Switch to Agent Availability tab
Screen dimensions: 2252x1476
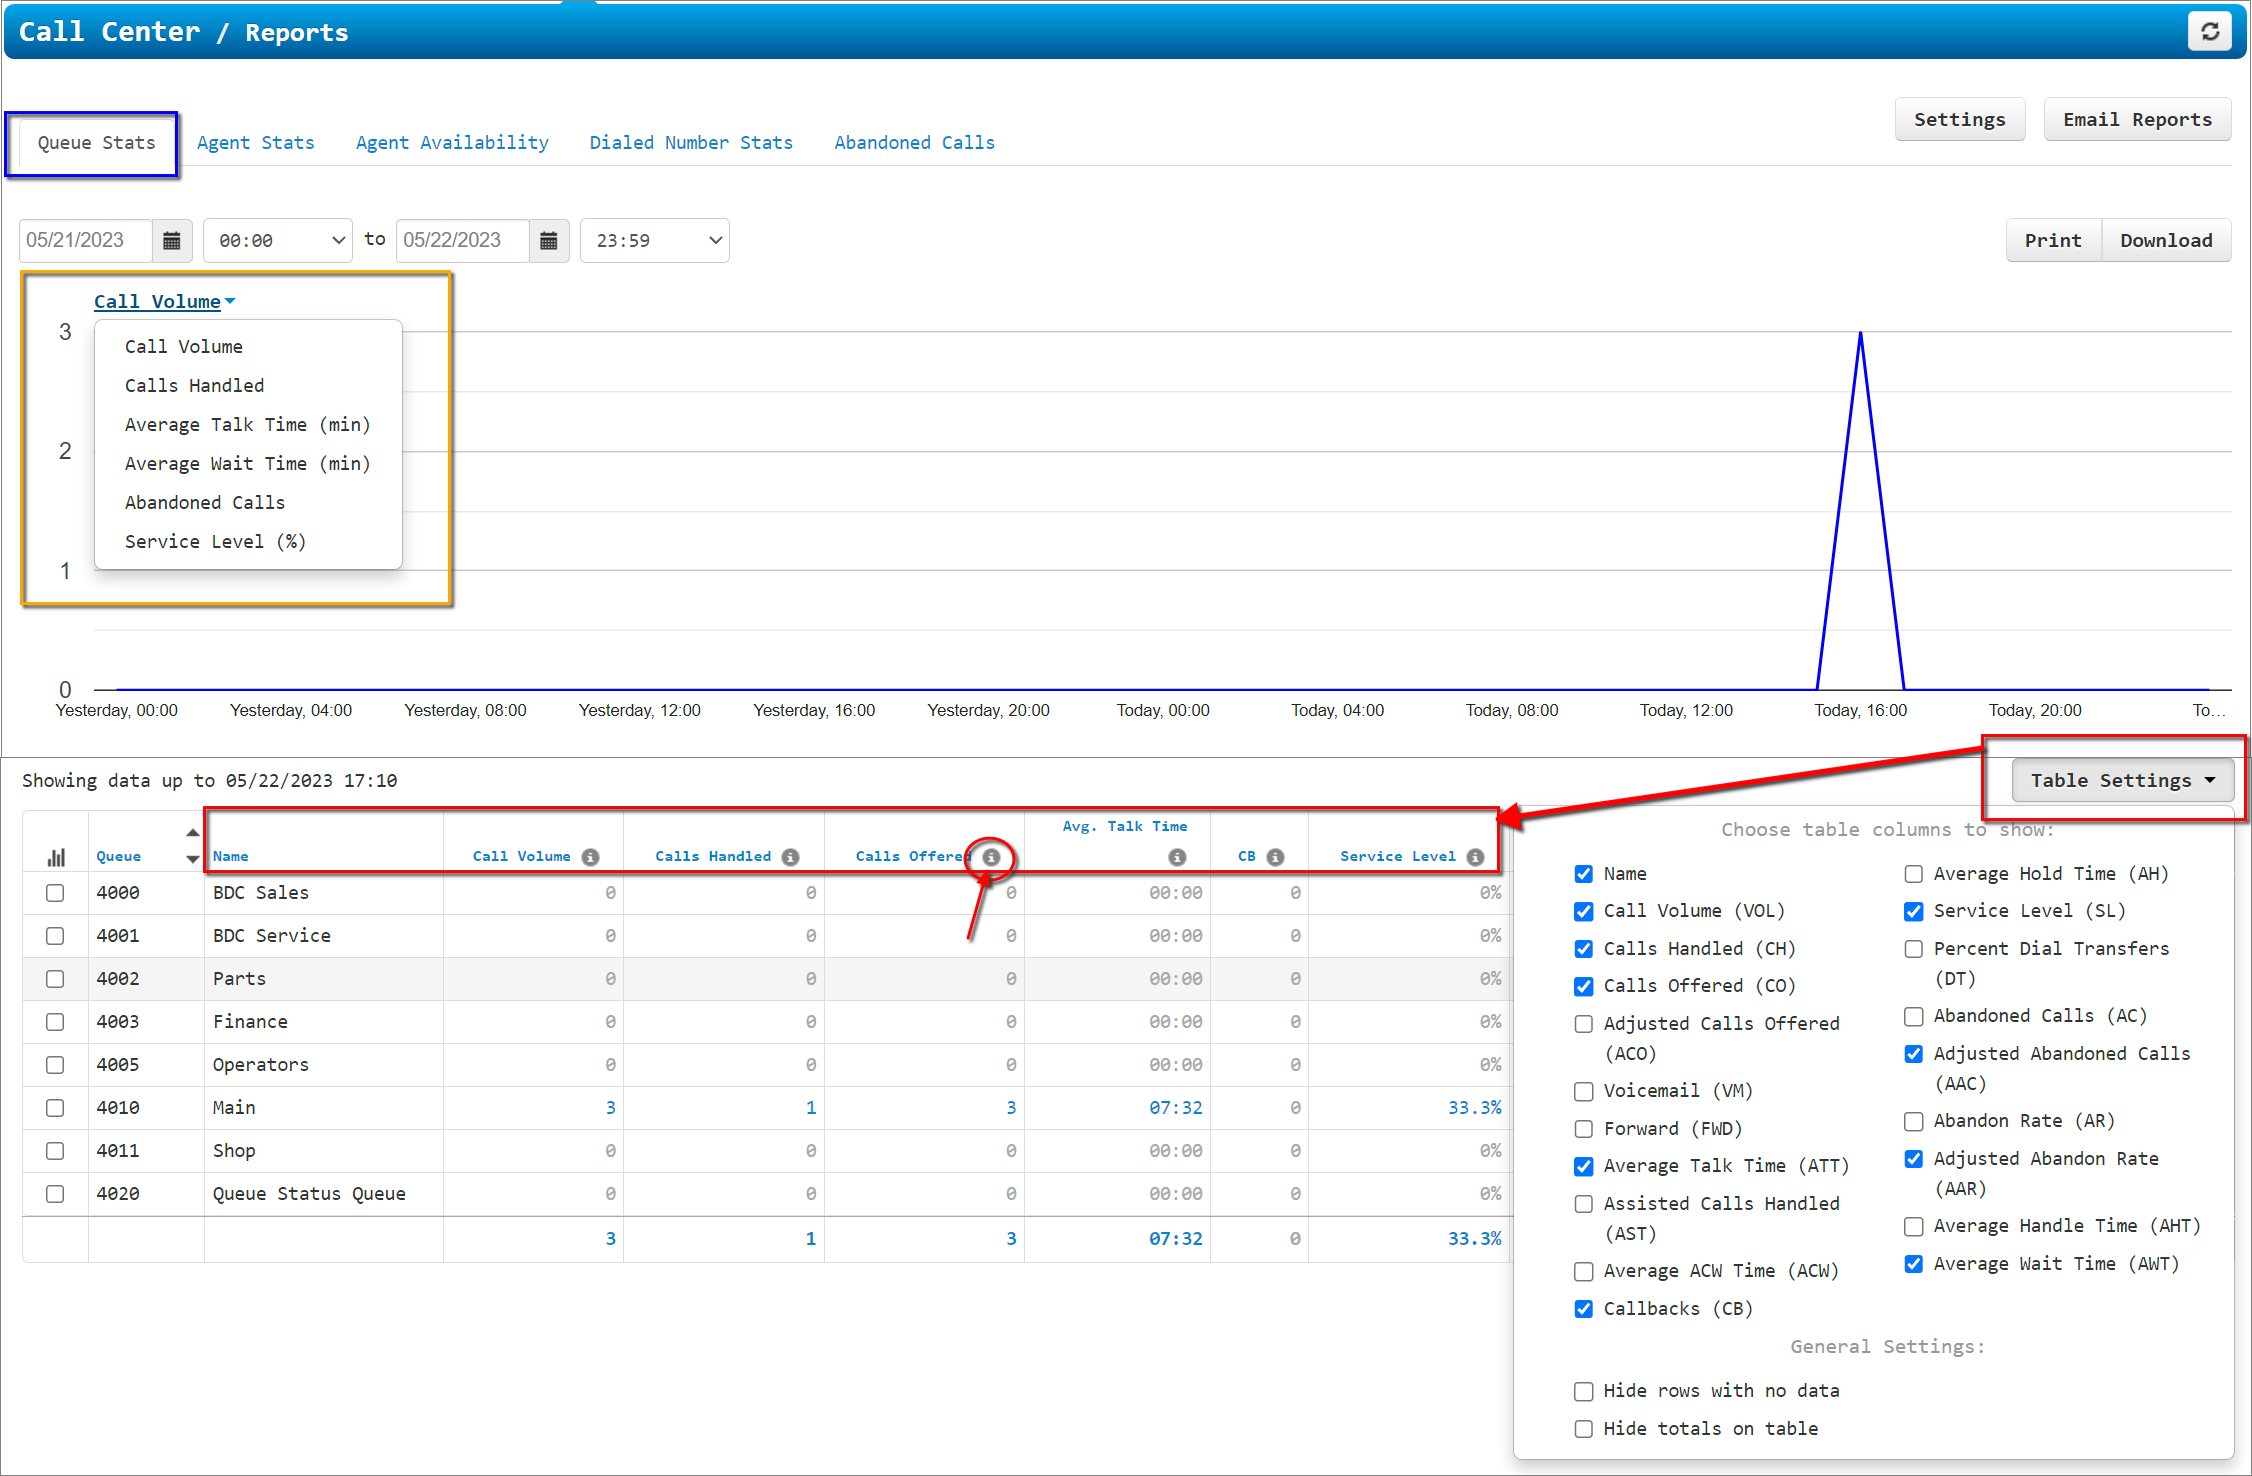[452, 143]
